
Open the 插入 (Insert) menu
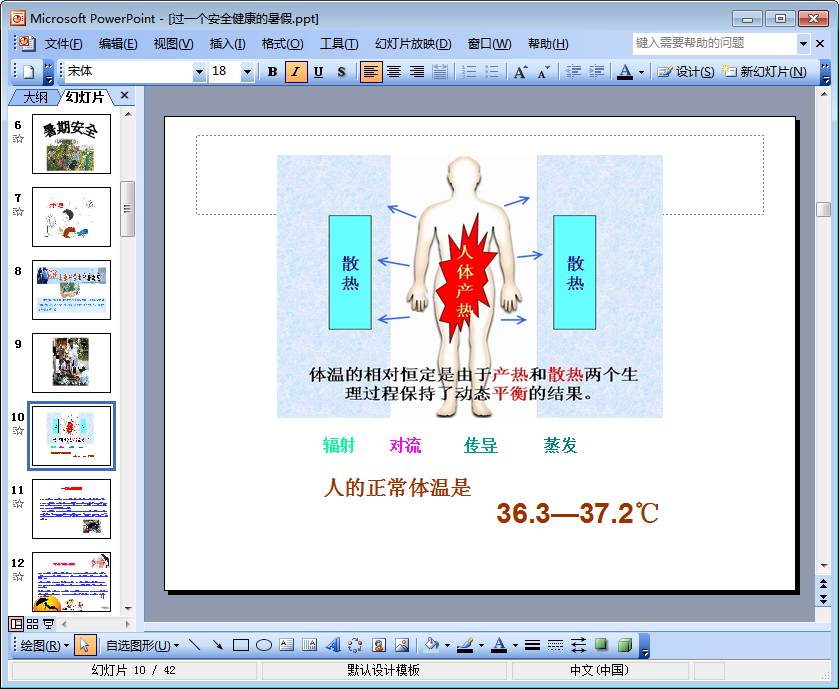[227, 44]
